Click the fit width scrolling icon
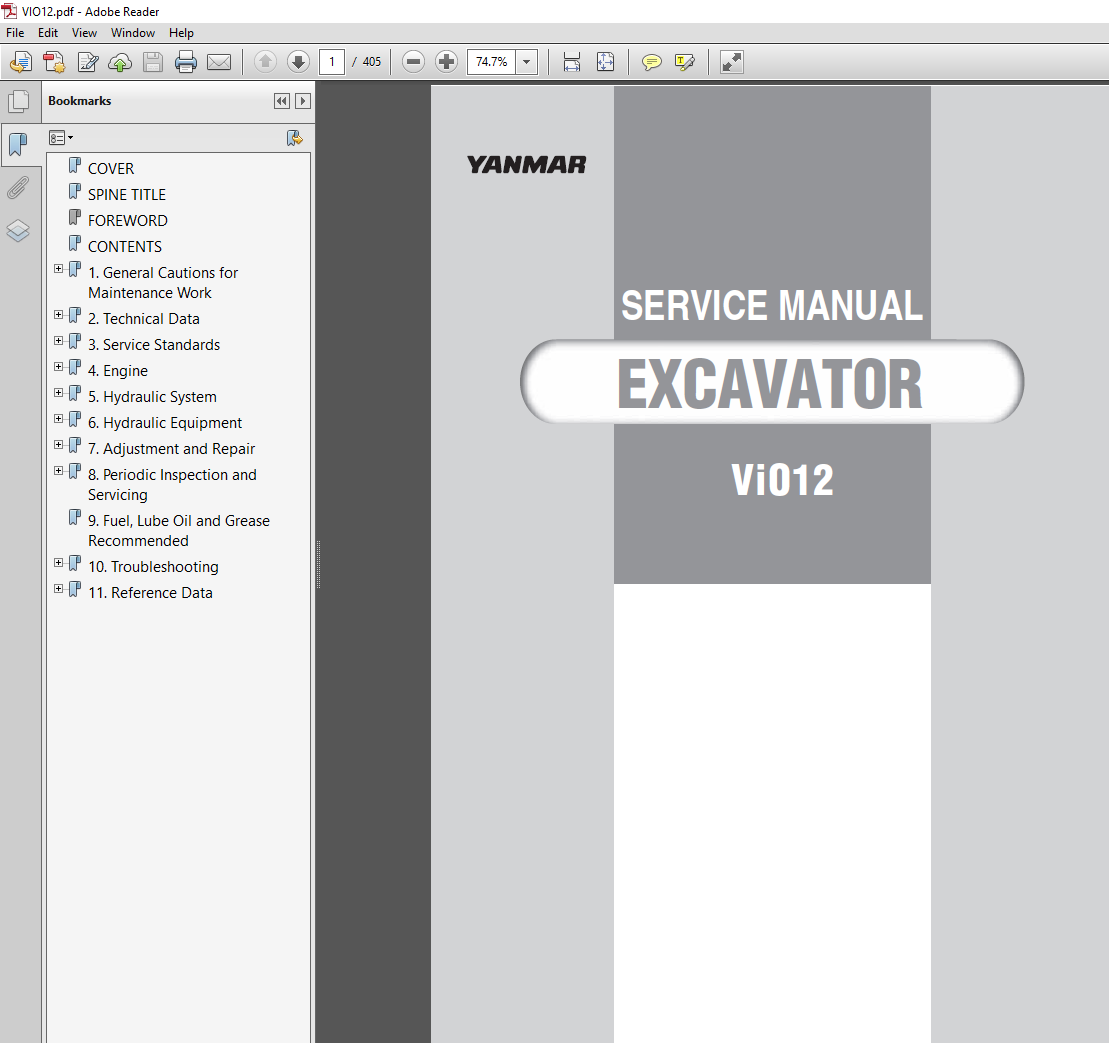Image resolution: width=1109 pixels, height=1043 pixels. [571, 62]
